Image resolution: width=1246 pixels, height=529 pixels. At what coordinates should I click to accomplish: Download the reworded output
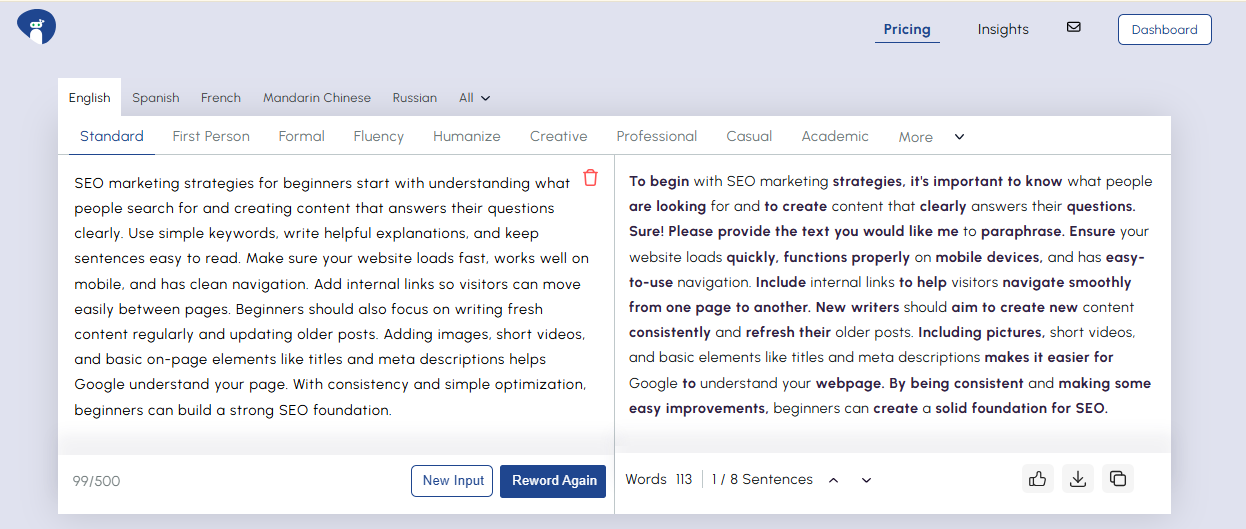1077,479
